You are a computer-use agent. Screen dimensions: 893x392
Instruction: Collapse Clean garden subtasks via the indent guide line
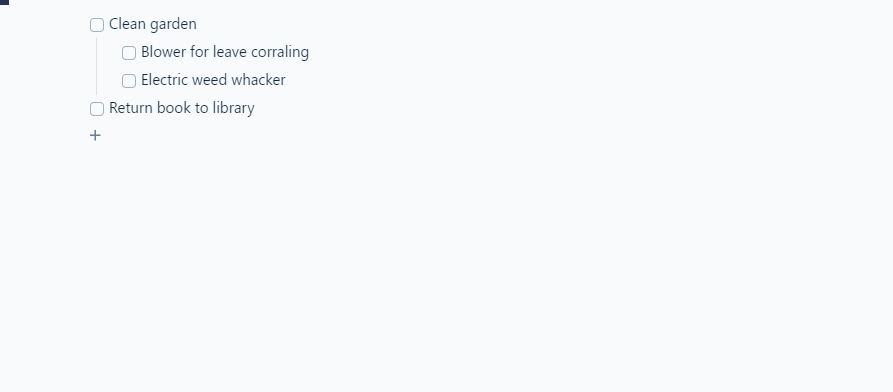[96, 66]
